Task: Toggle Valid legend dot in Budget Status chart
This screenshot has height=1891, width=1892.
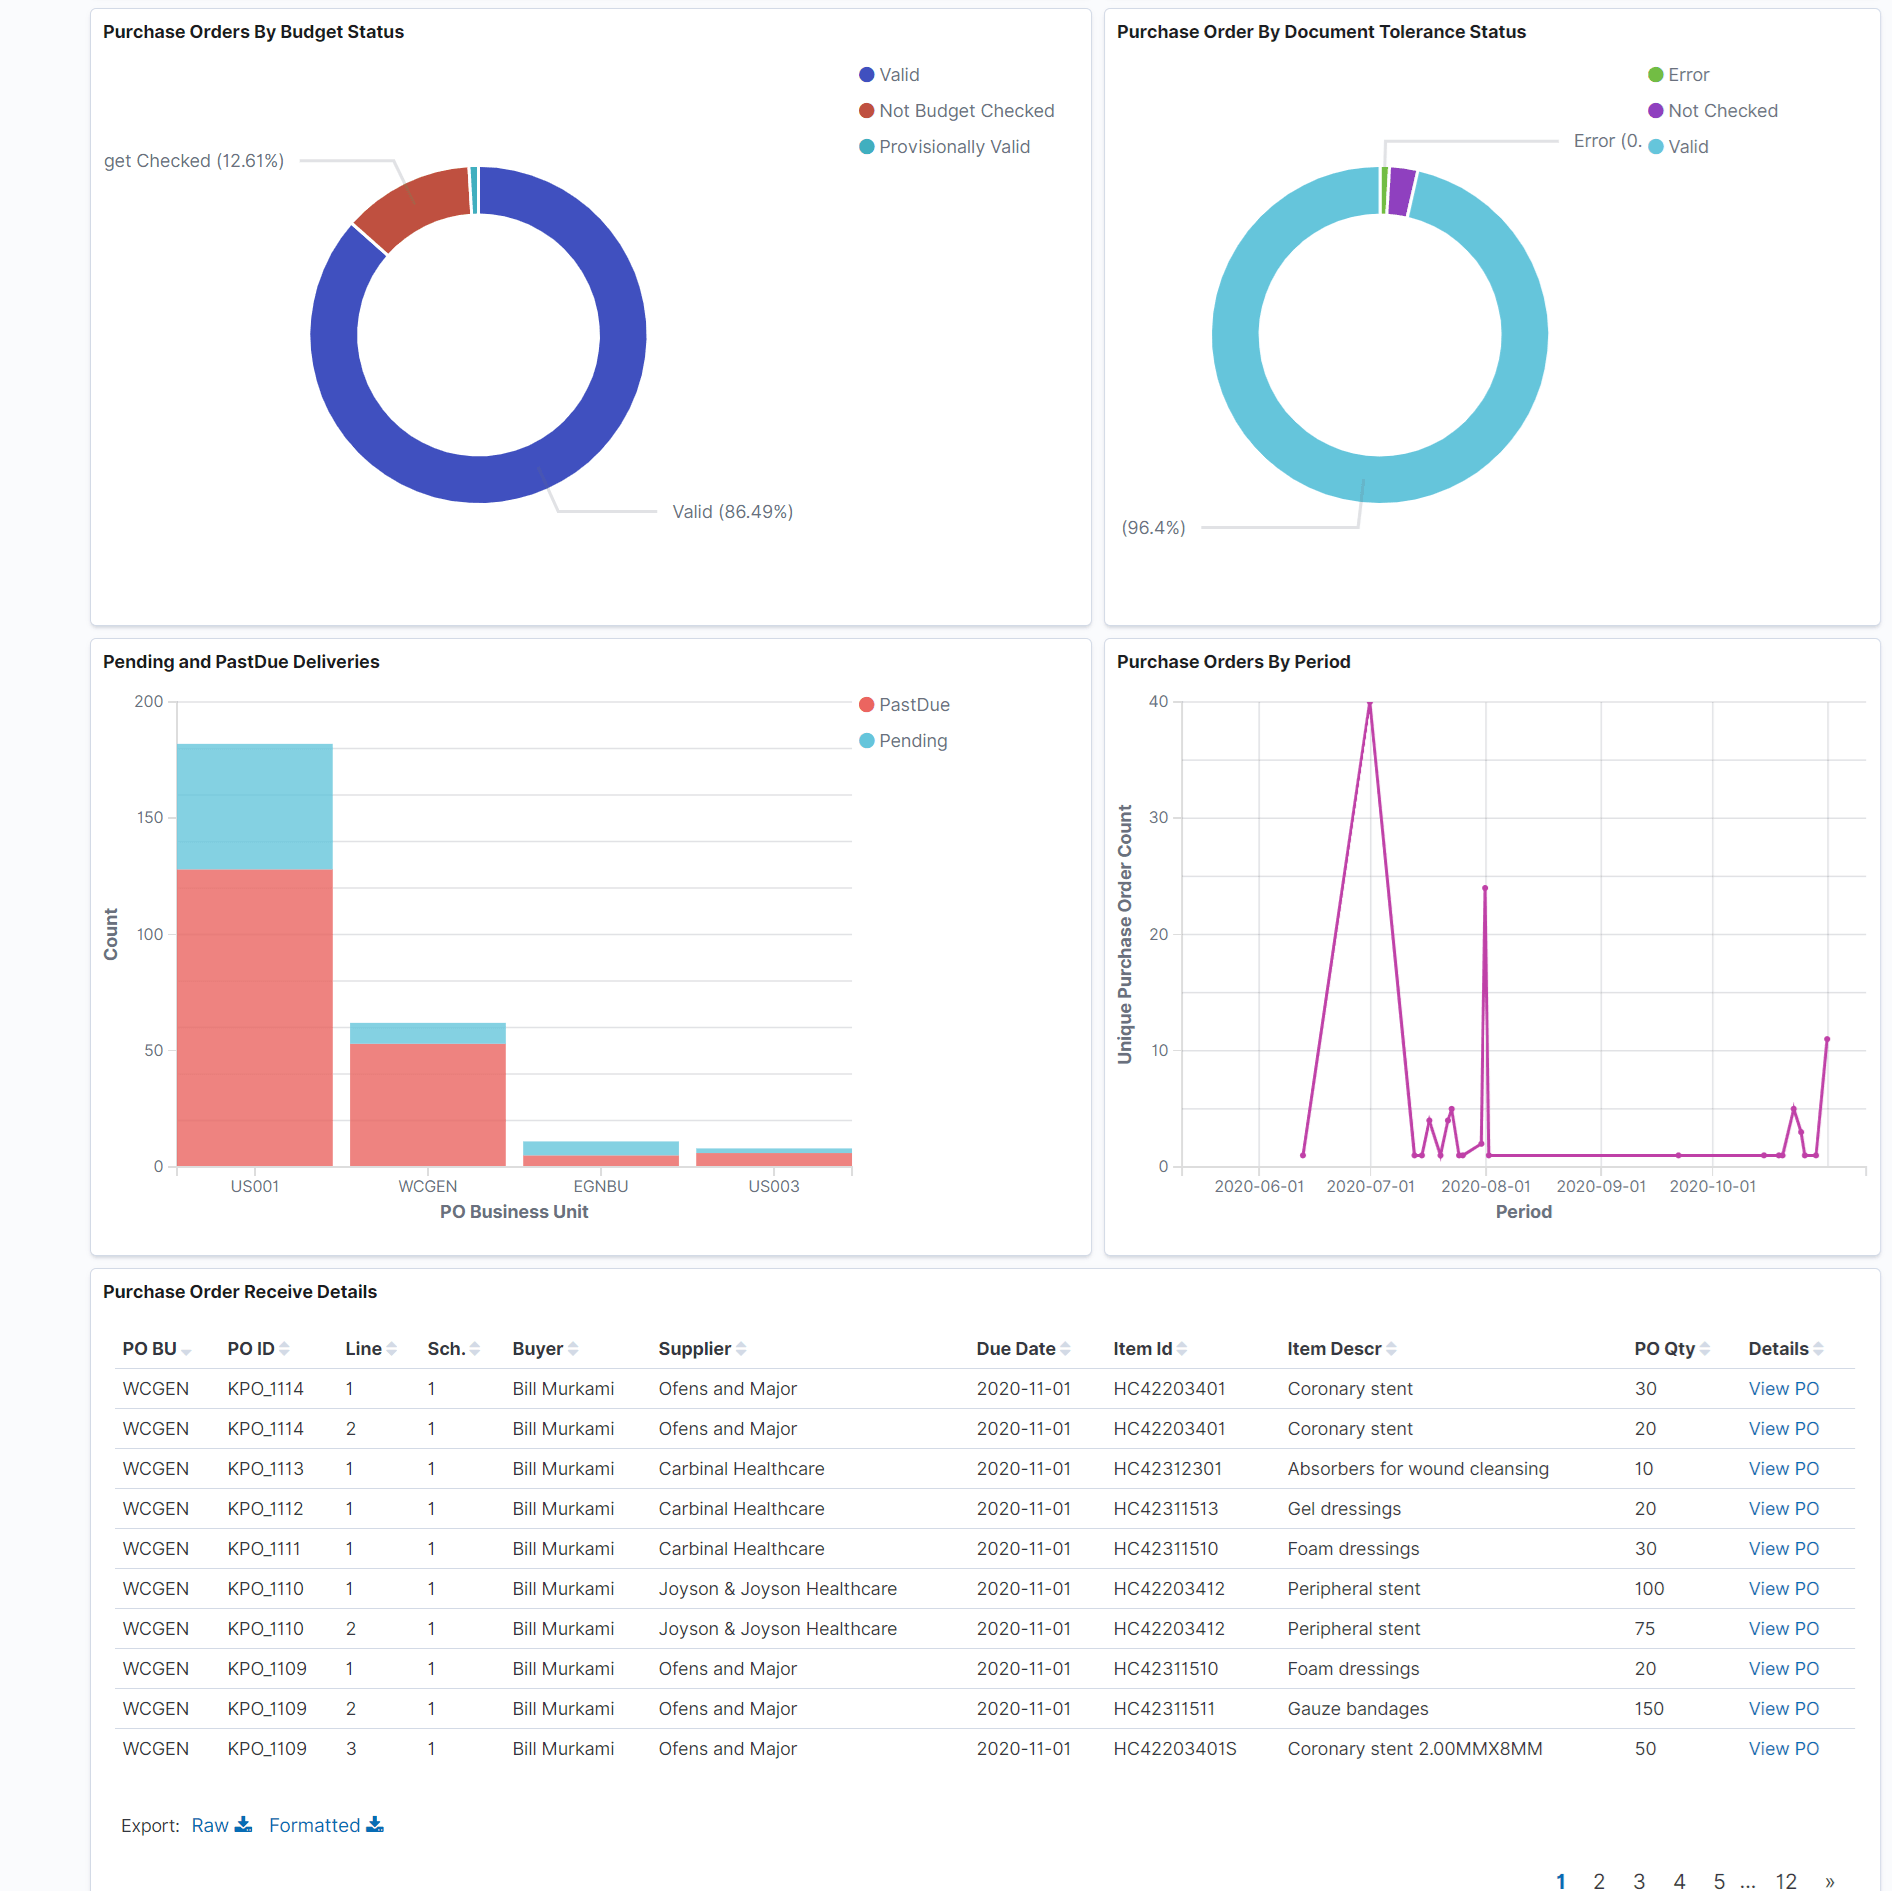Action: (867, 75)
